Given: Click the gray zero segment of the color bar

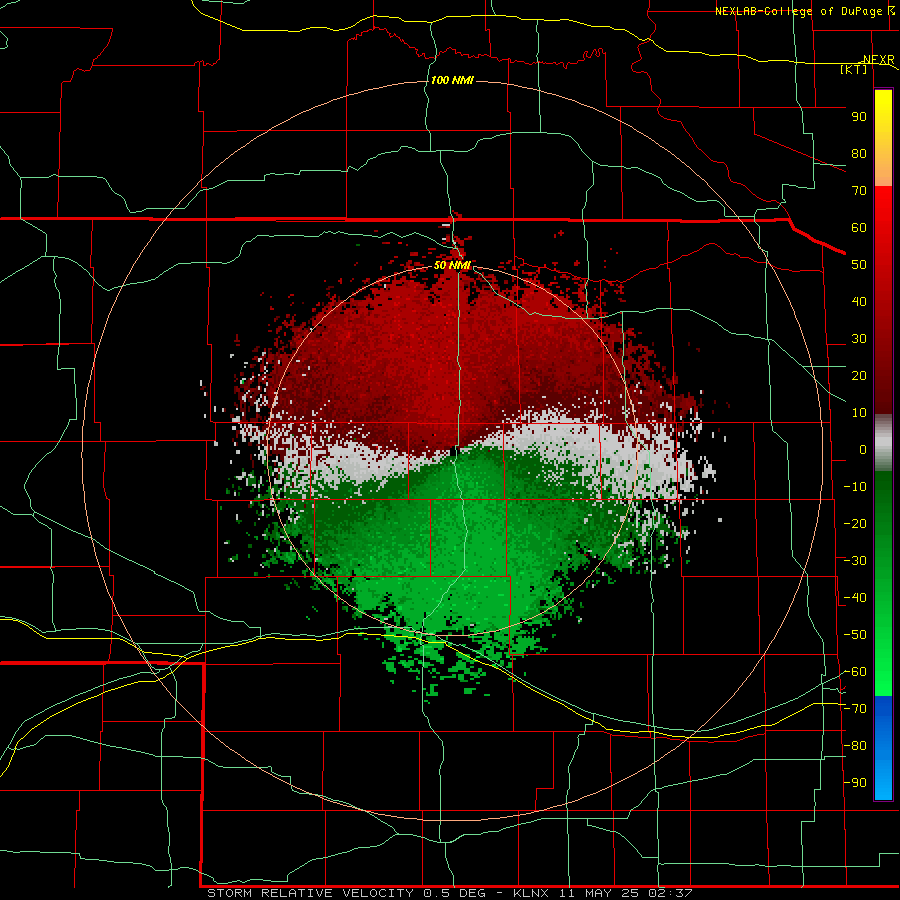Looking at the screenshot, I should pyautogui.click(x=883, y=442).
